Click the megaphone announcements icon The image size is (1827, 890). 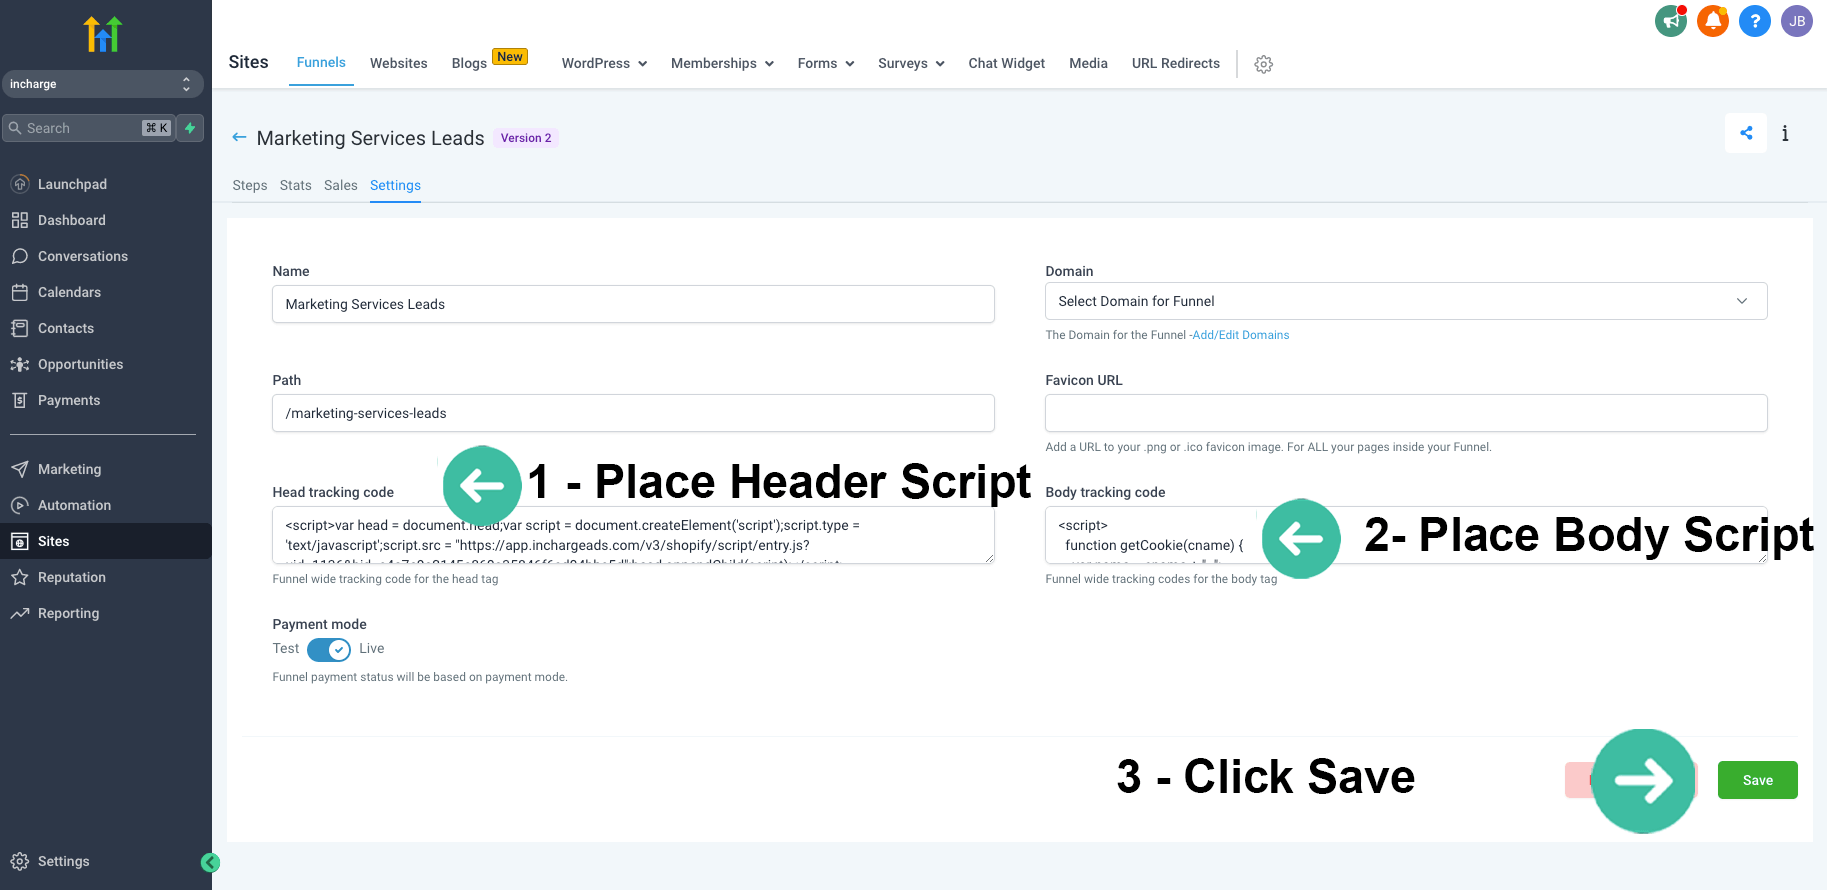point(1671,21)
